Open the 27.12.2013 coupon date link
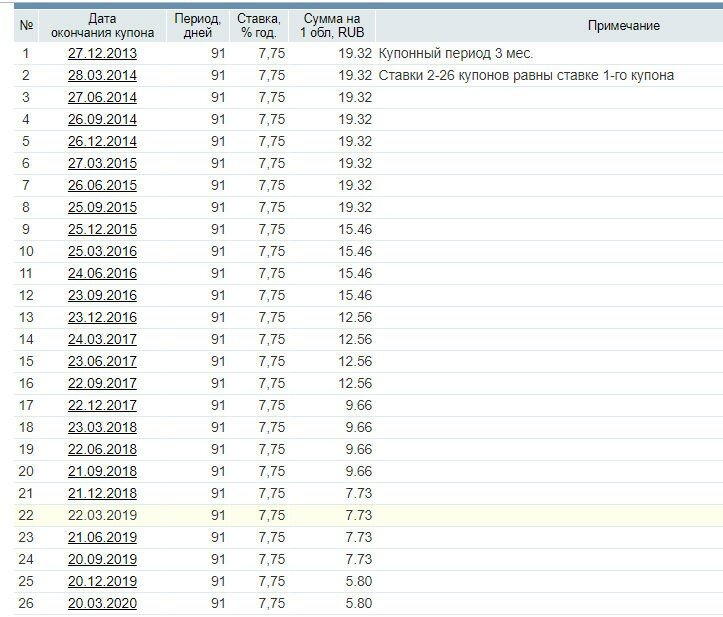The image size is (723, 617). pos(102,53)
